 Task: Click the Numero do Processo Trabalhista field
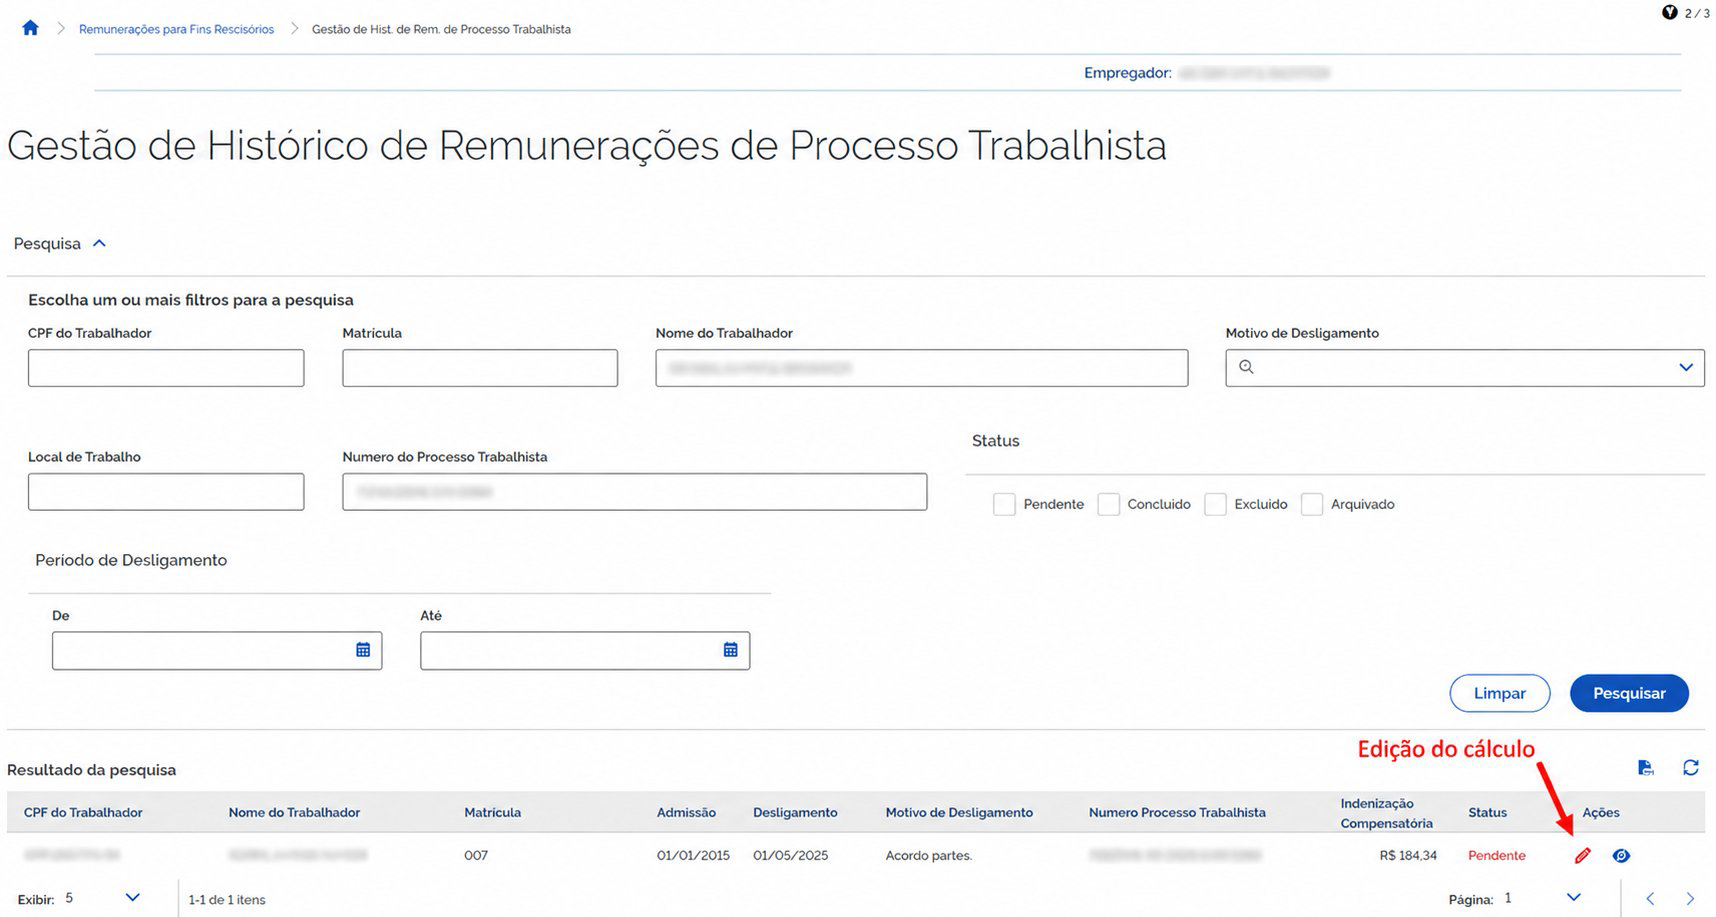point(634,492)
